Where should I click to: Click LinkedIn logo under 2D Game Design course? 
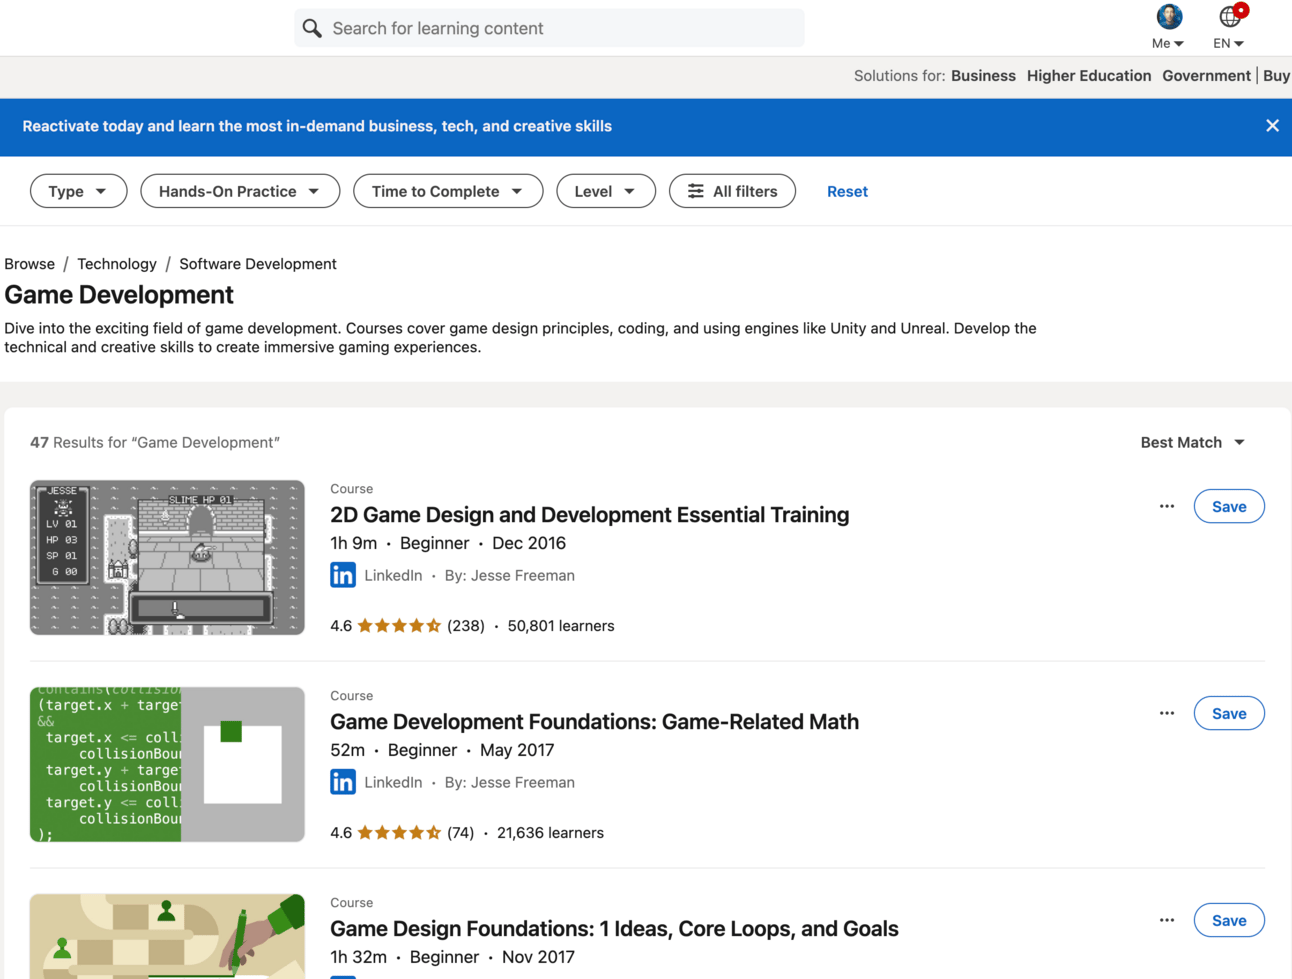point(343,575)
